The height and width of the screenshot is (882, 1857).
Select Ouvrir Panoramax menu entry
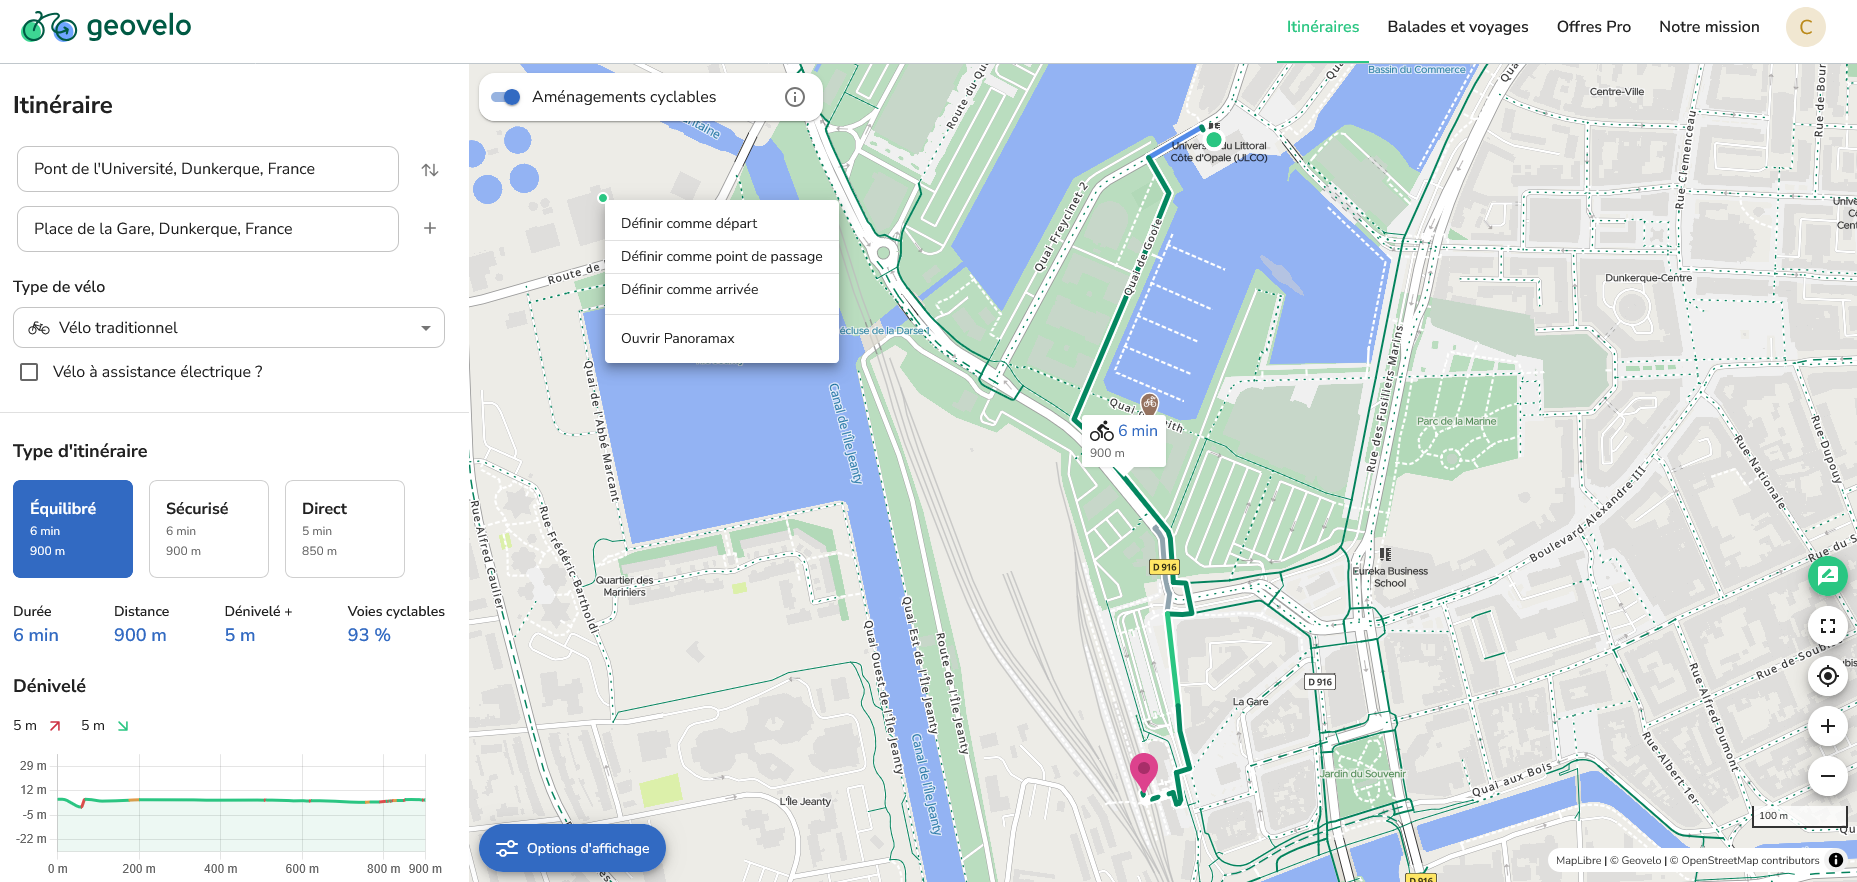tap(678, 338)
